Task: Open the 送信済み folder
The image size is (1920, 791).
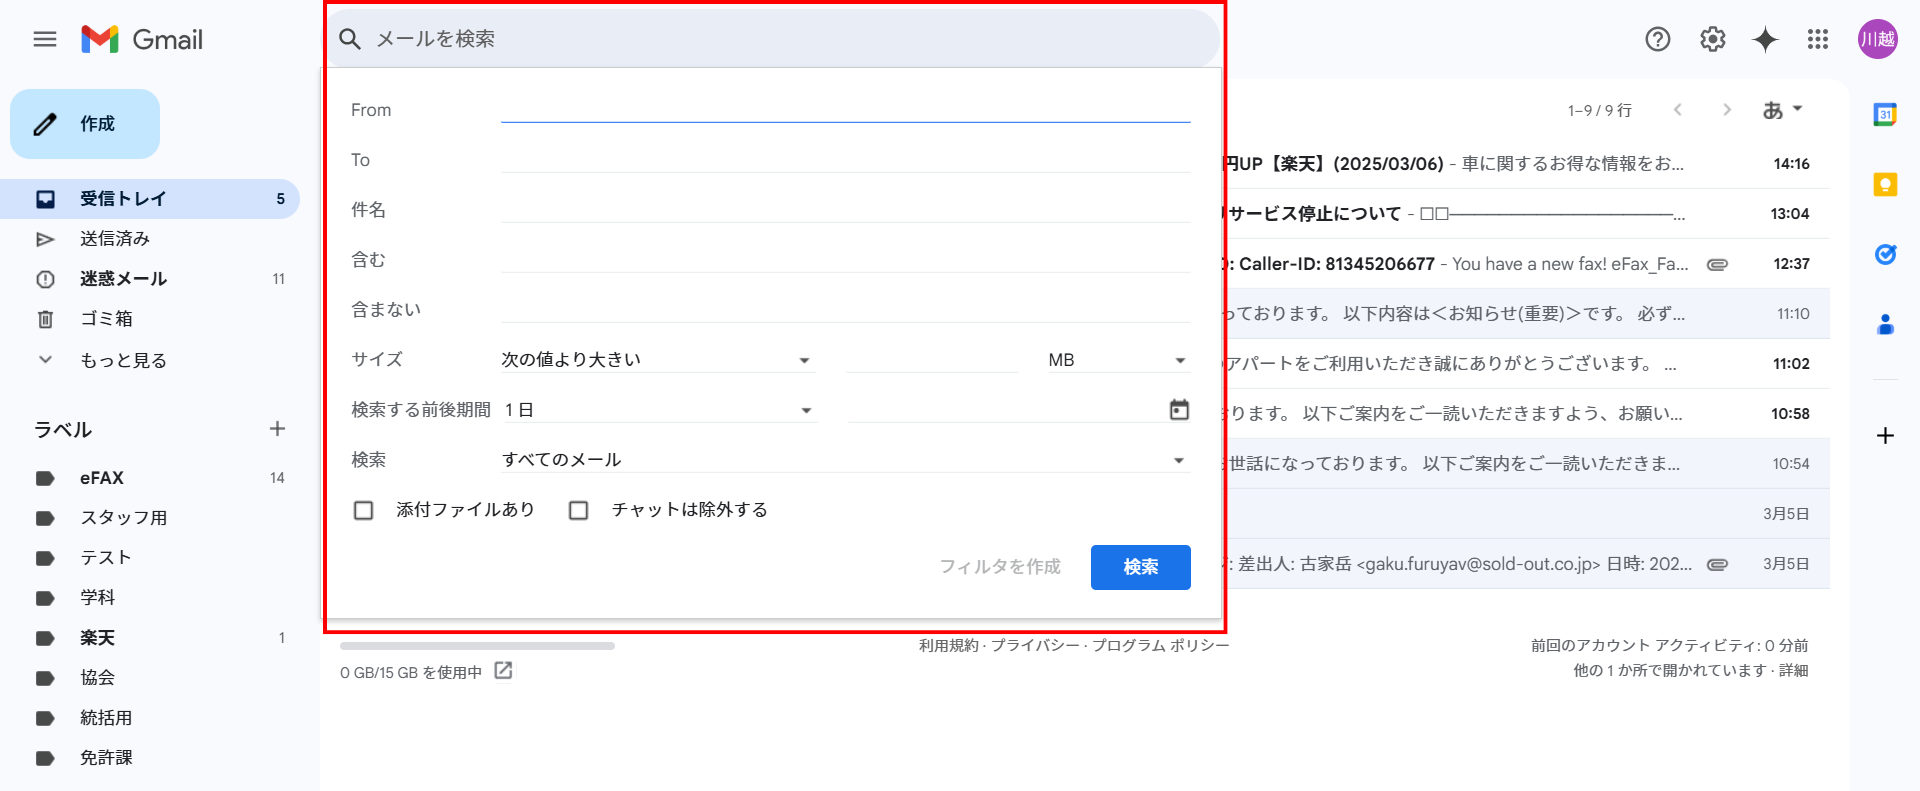Action: tap(115, 239)
